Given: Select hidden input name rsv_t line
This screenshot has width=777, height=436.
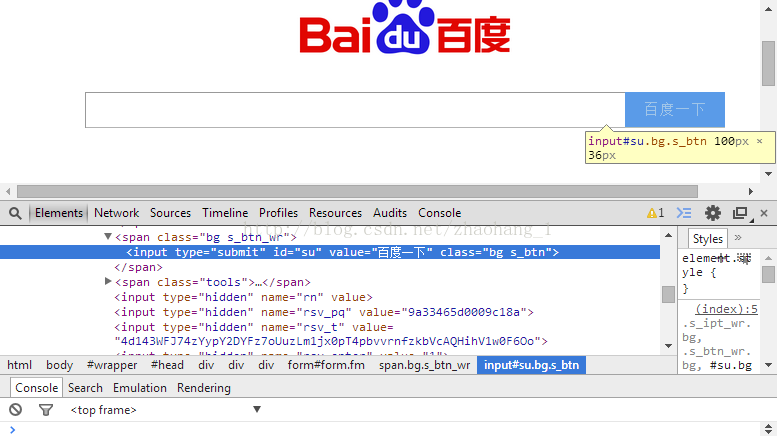Looking at the screenshot, I should click(x=331, y=334).
